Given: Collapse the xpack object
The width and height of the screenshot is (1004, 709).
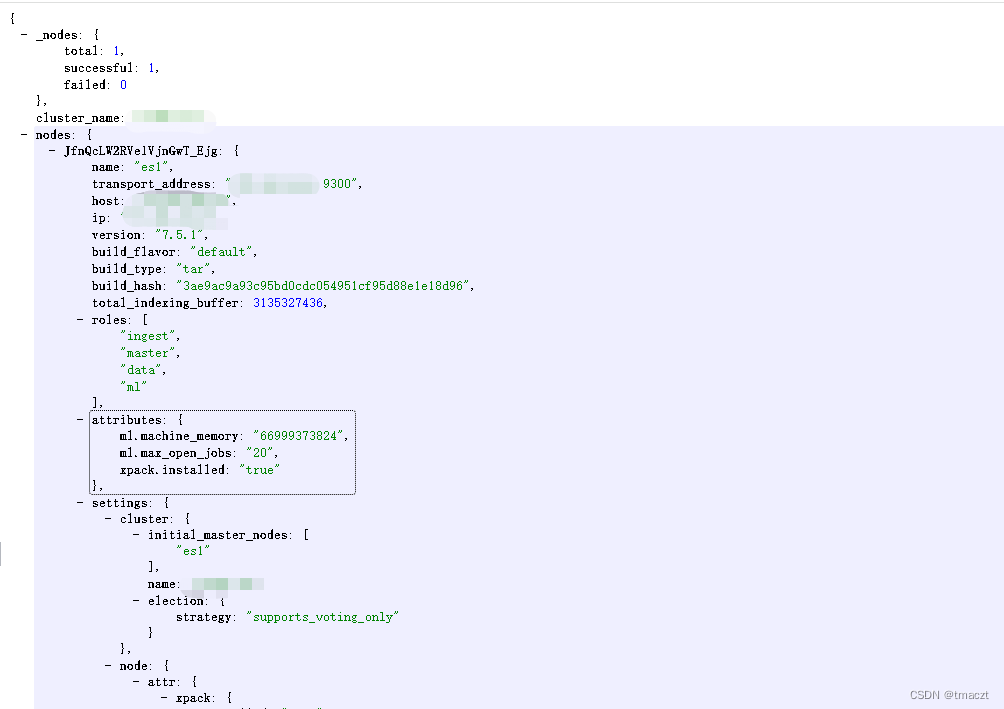Looking at the screenshot, I should [165, 698].
